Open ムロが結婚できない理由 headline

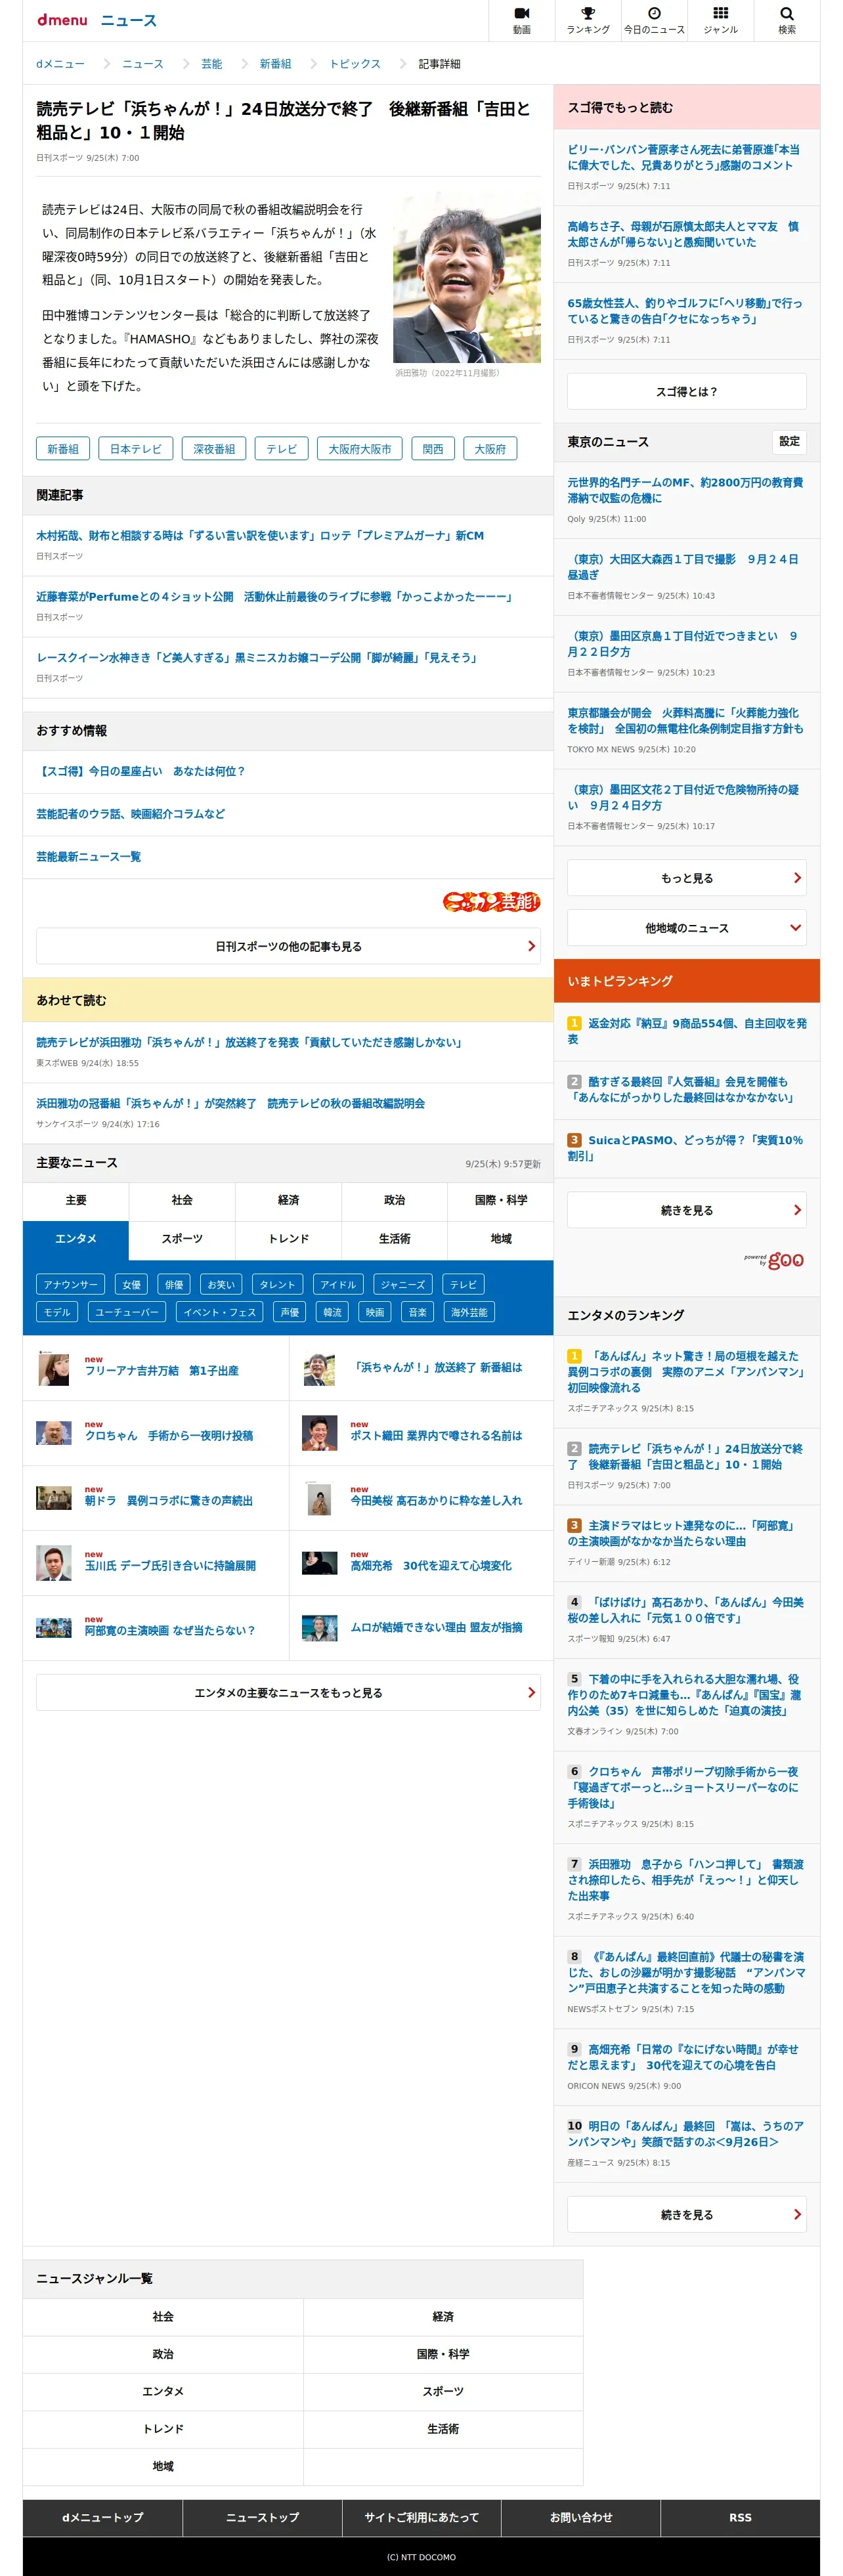(x=436, y=1627)
